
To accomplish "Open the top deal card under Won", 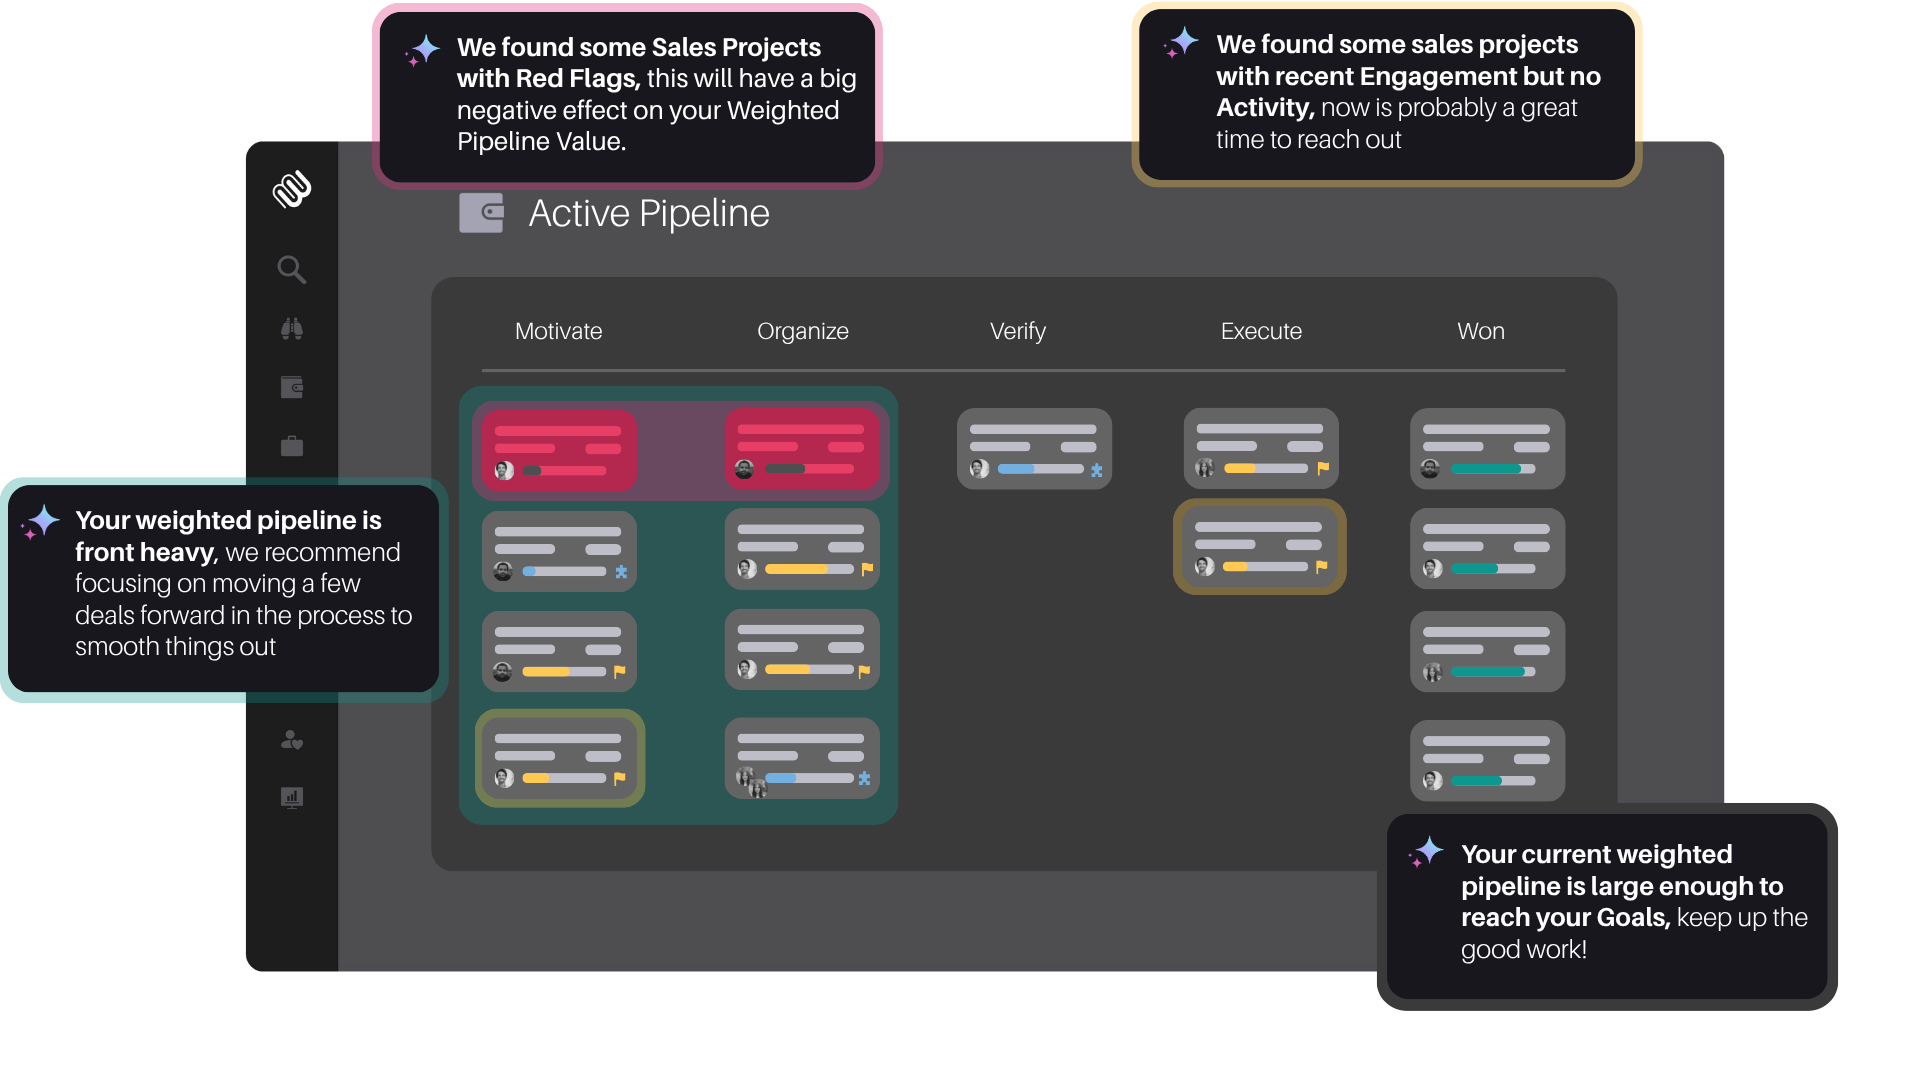I will pos(1487,448).
